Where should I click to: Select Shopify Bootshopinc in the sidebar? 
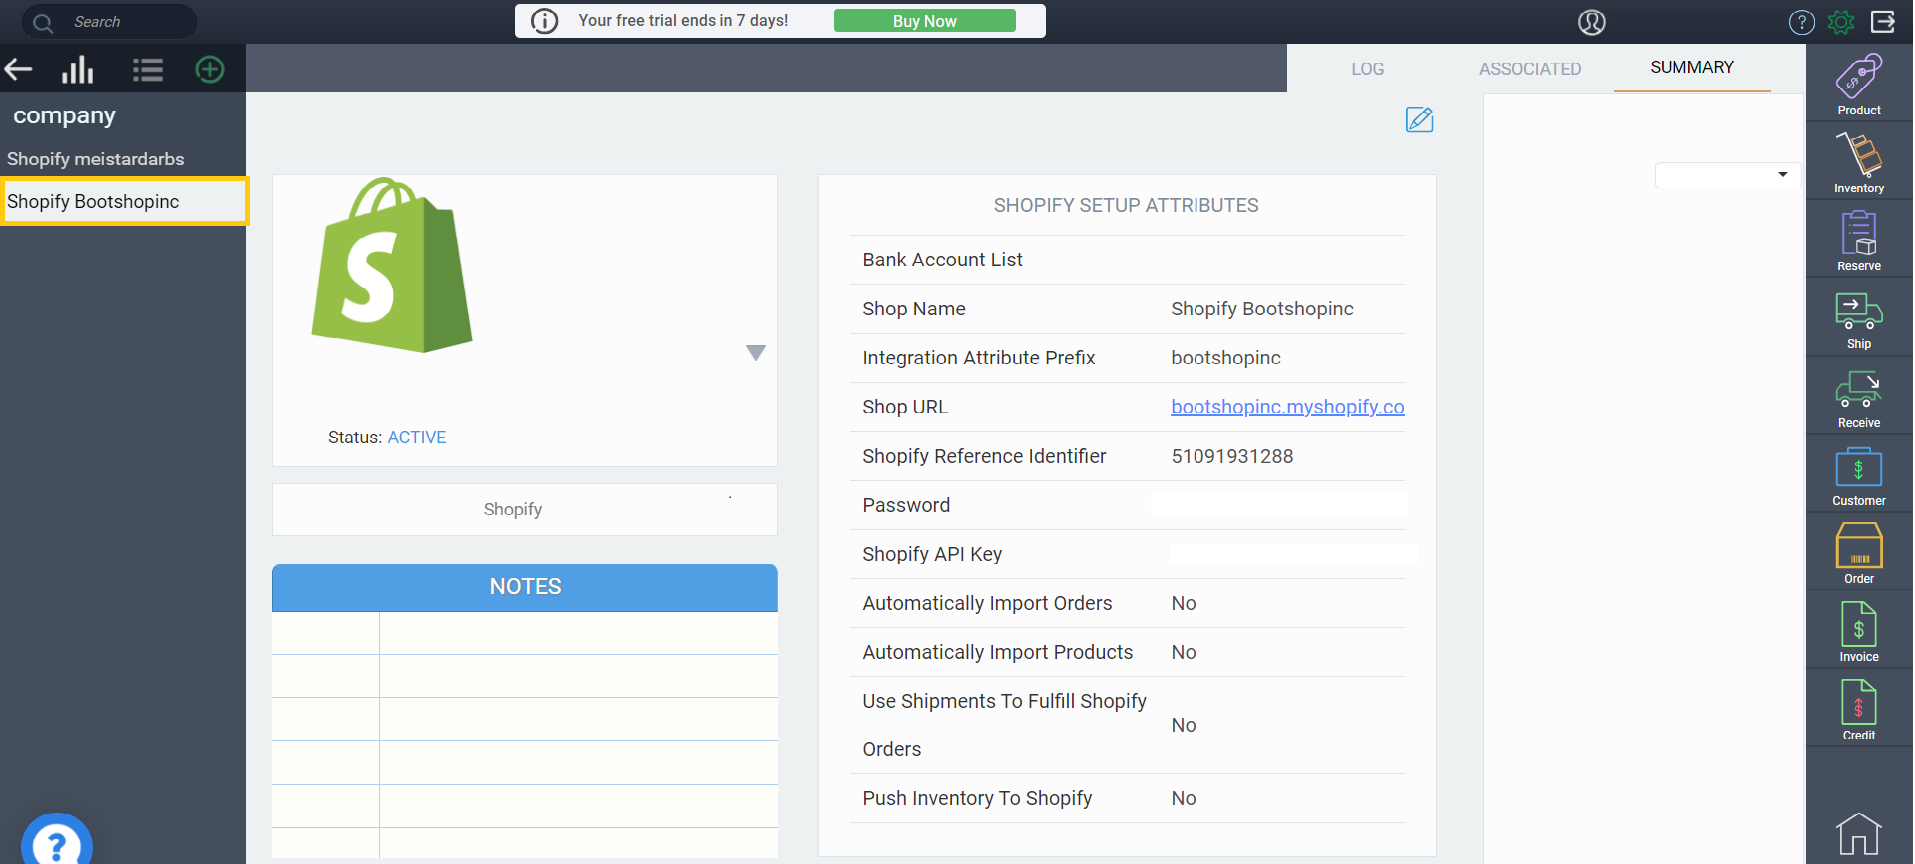[x=124, y=201]
